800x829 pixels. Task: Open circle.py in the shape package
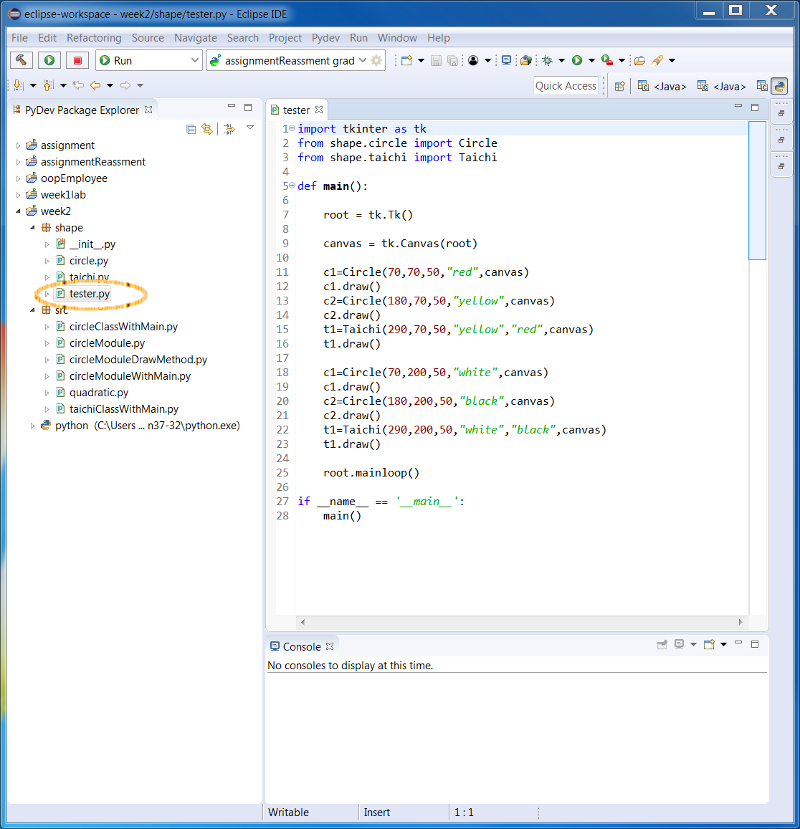pos(88,261)
